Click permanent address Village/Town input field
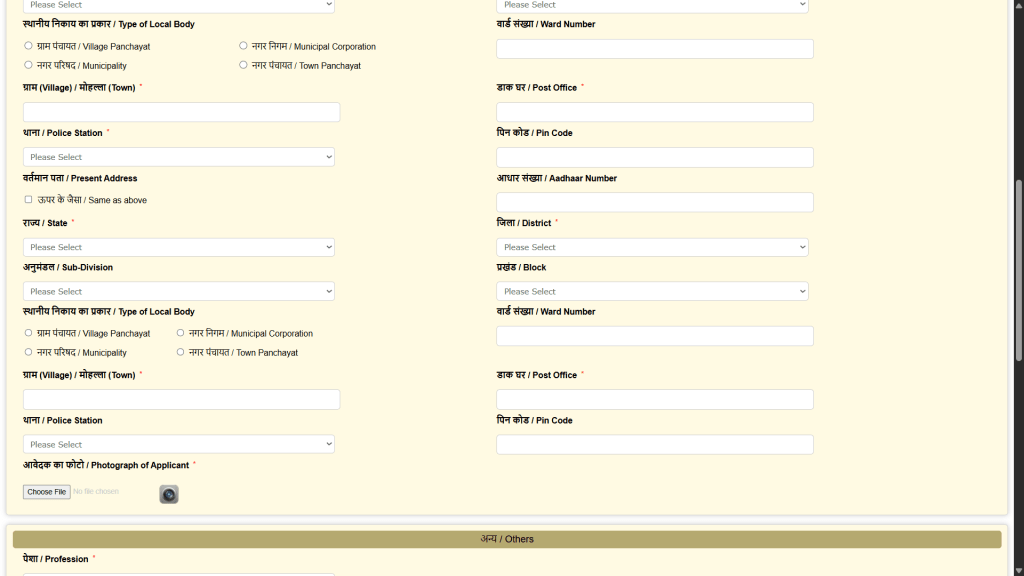Viewport: 1024px width, 576px height. (x=182, y=112)
